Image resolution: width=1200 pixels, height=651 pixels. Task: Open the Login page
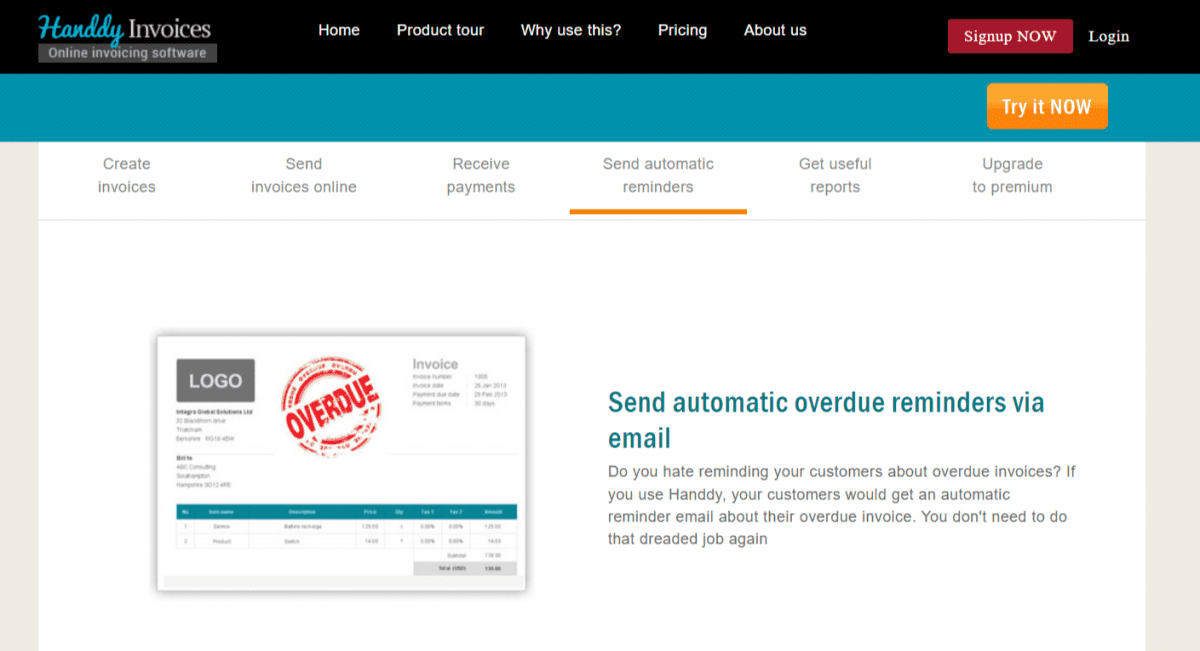tap(1108, 36)
